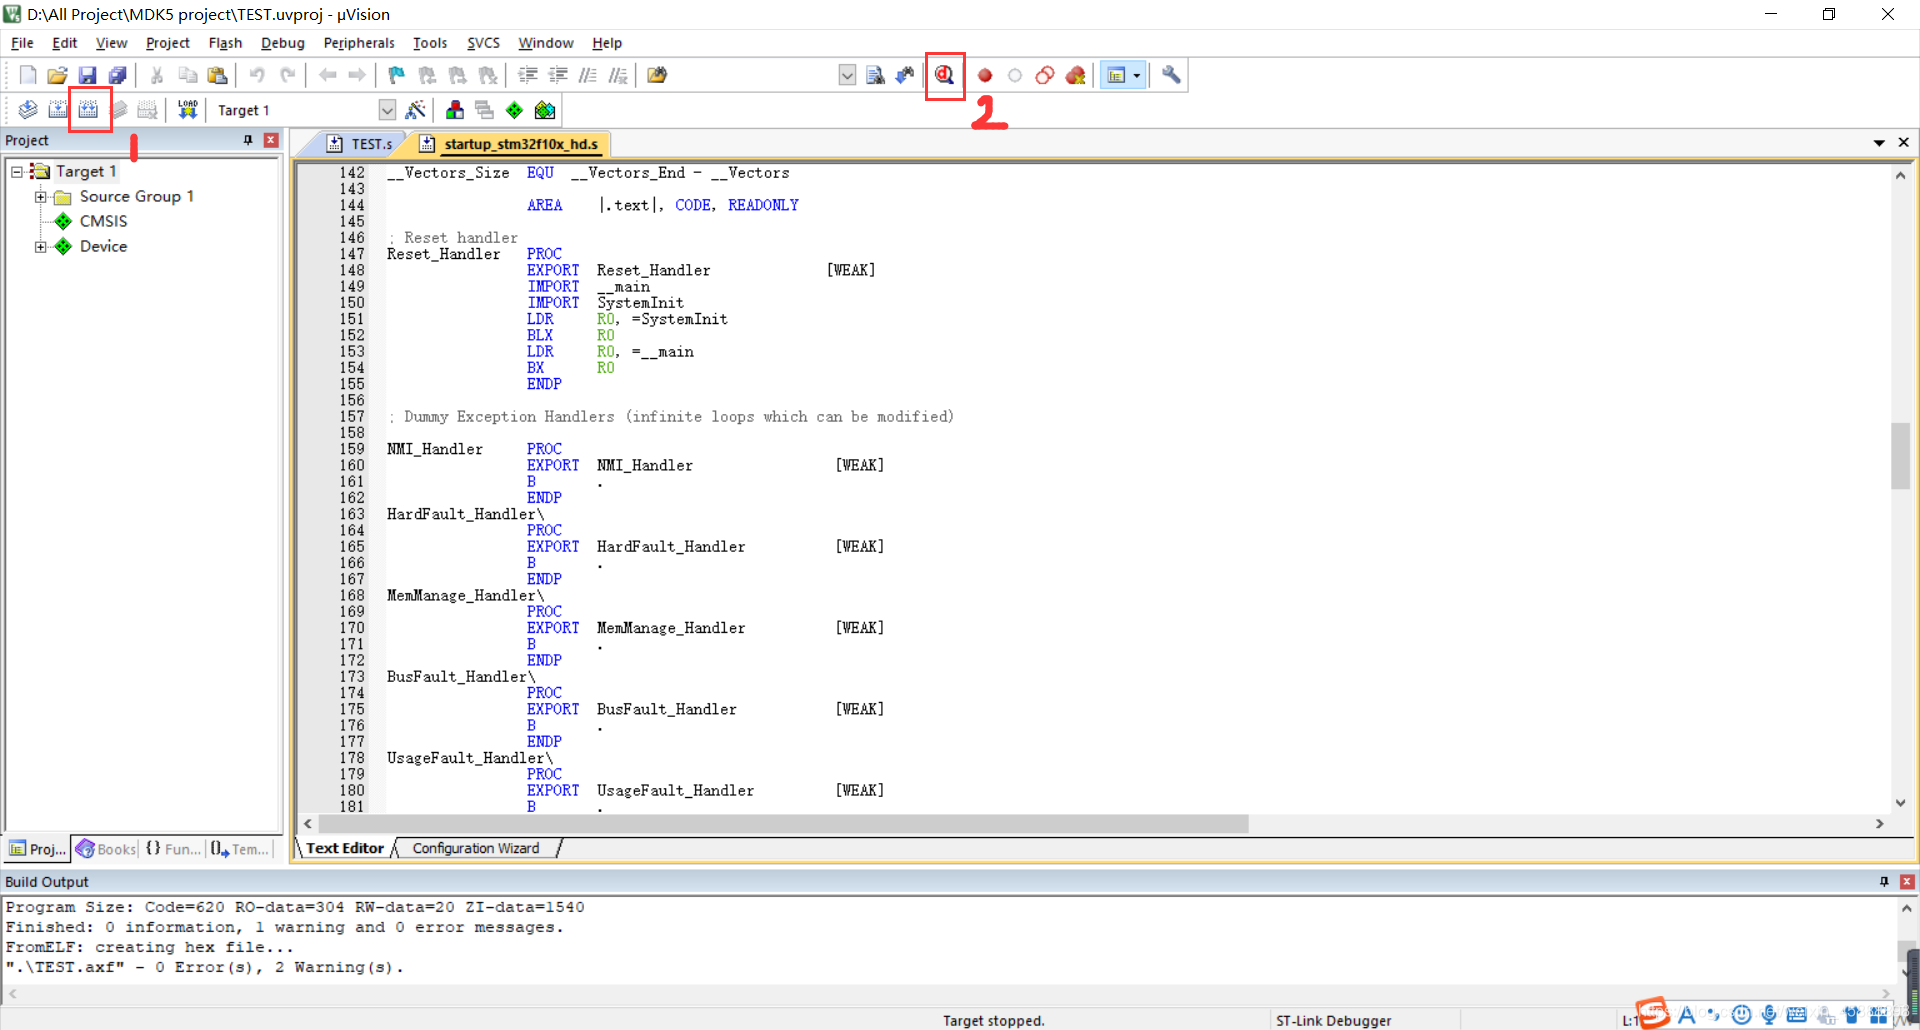Click the editor vertical scrollbar thumb
The width and height of the screenshot is (1920, 1030).
pyautogui.click(x=1900, y=456)
